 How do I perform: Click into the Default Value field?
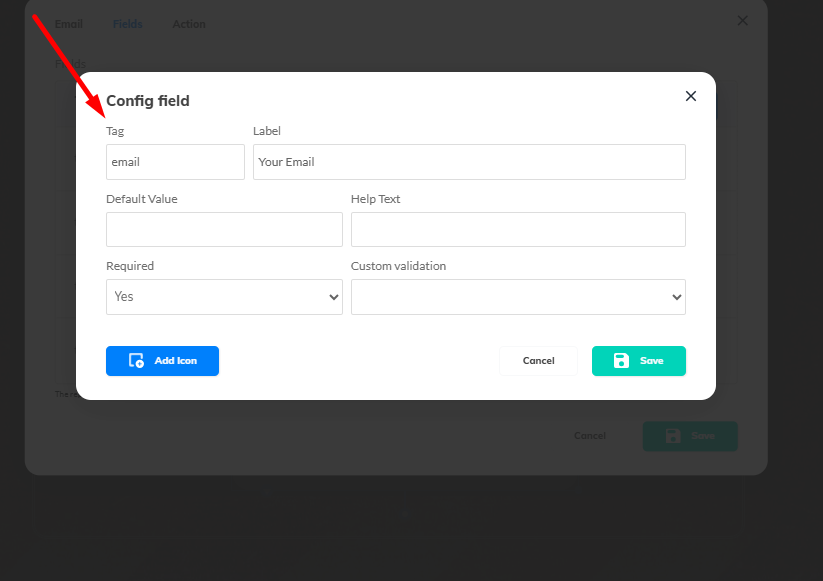224,229
